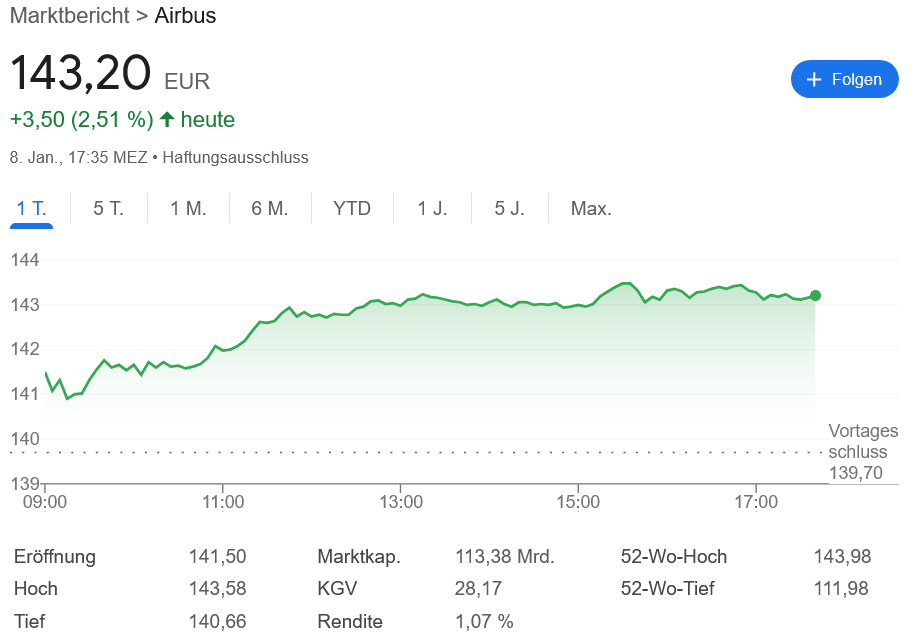Click the plus icon in Folgen
Viewport: 913px width, 632px height.
tap(813, 79)
